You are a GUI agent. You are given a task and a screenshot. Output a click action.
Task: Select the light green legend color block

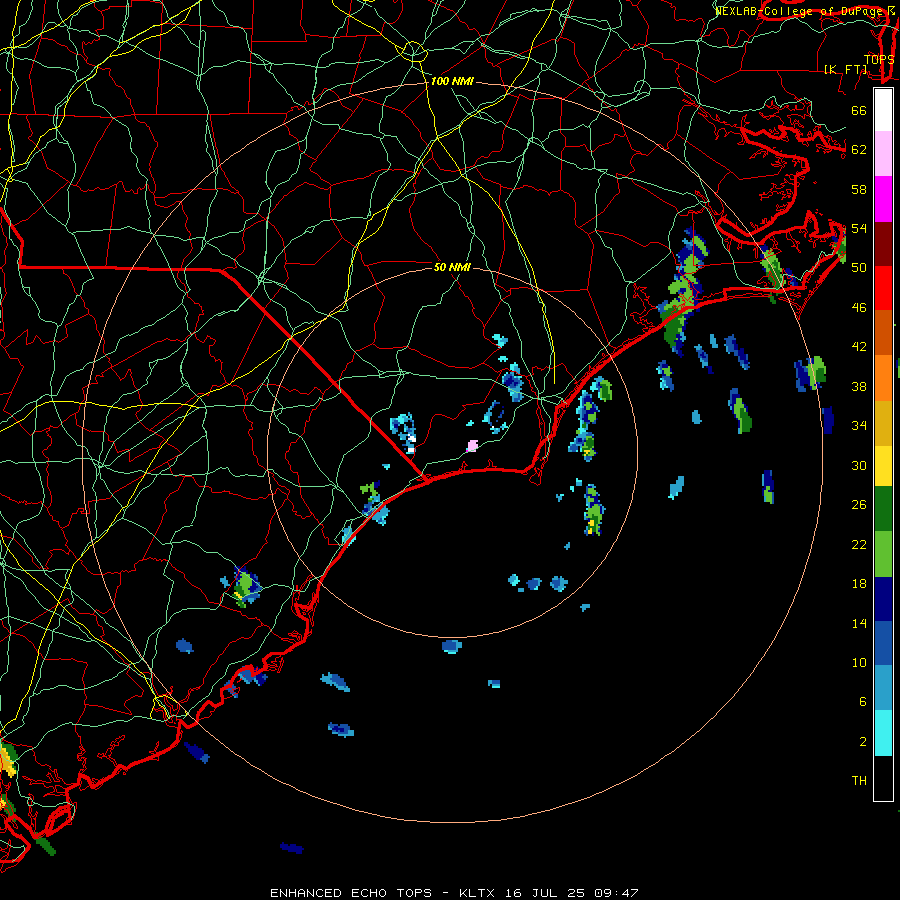coord(883,554)
